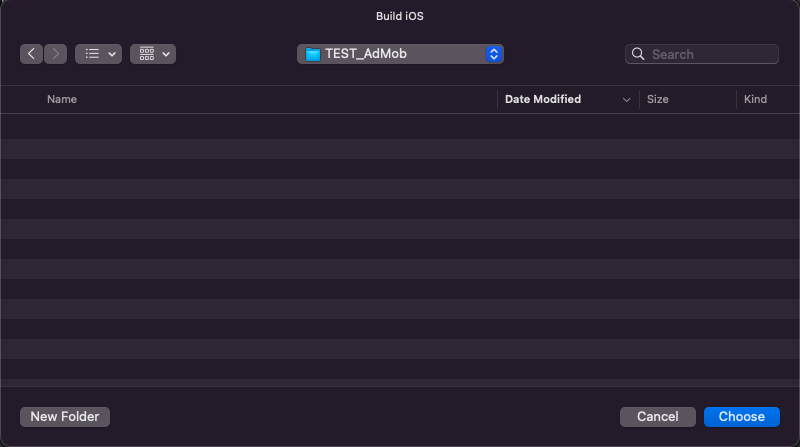Screen dimensions: 800x447
Task: Focus the Search text field
Action: [x=710, y=54]
